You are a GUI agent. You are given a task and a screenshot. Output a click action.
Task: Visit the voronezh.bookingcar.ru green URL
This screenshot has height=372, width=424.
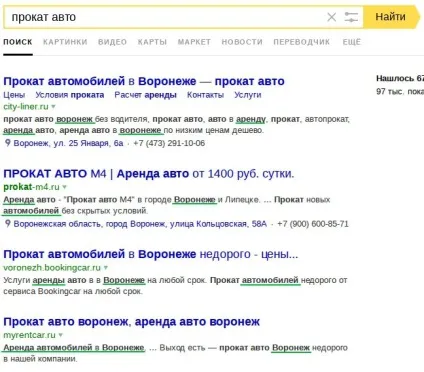tap(52, 268)
